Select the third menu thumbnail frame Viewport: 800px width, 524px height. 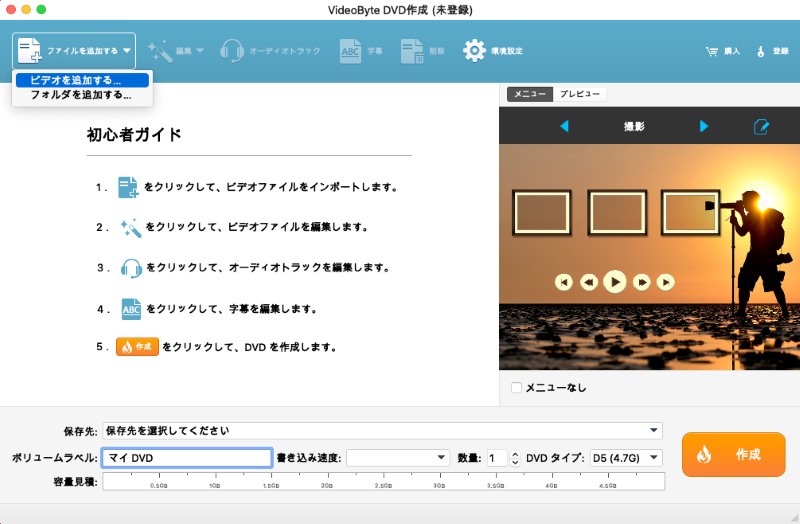click(x=690, y=212)
